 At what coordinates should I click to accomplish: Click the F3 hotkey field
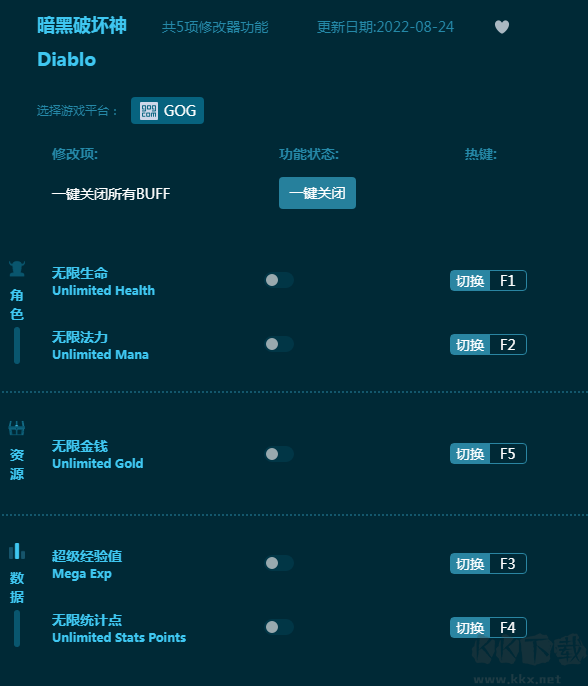pos(508,564)
